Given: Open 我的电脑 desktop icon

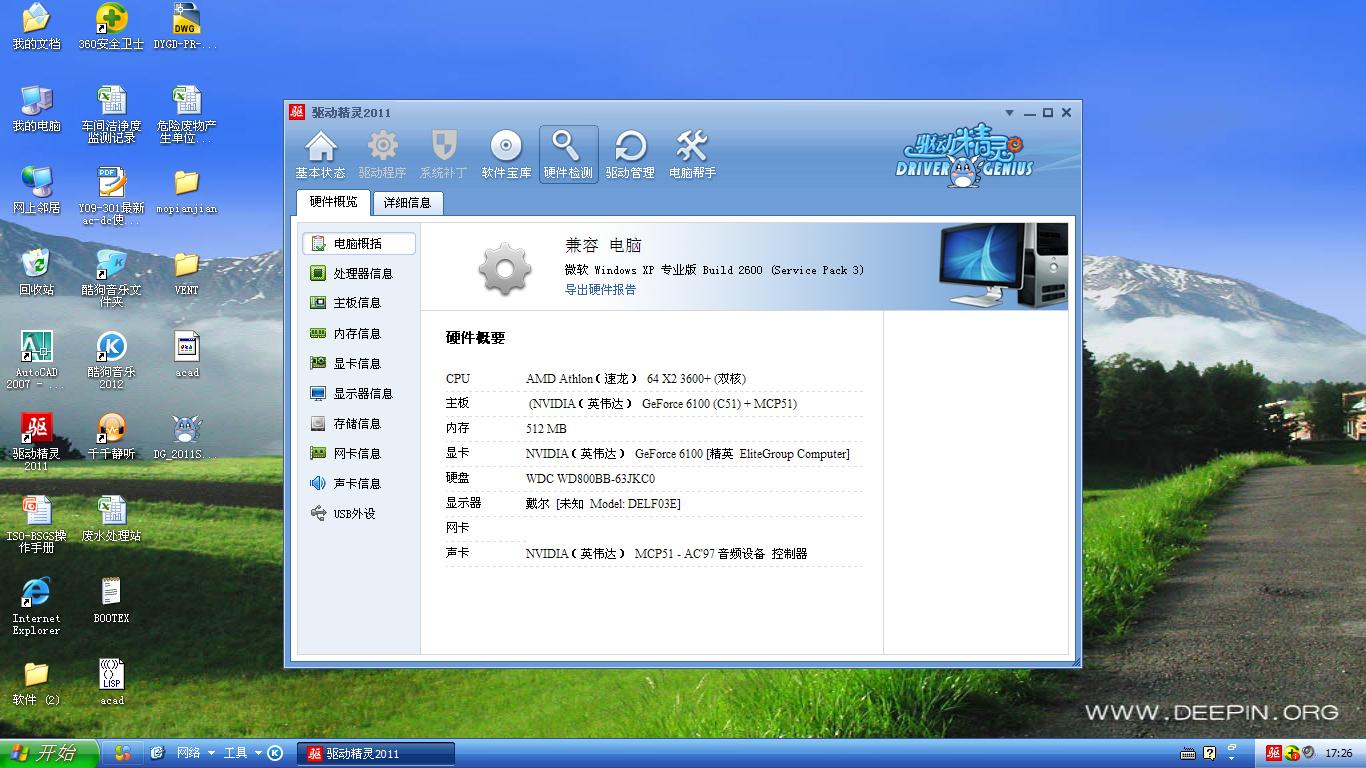Looking at the screenshot, I should [x=36, y=109].
